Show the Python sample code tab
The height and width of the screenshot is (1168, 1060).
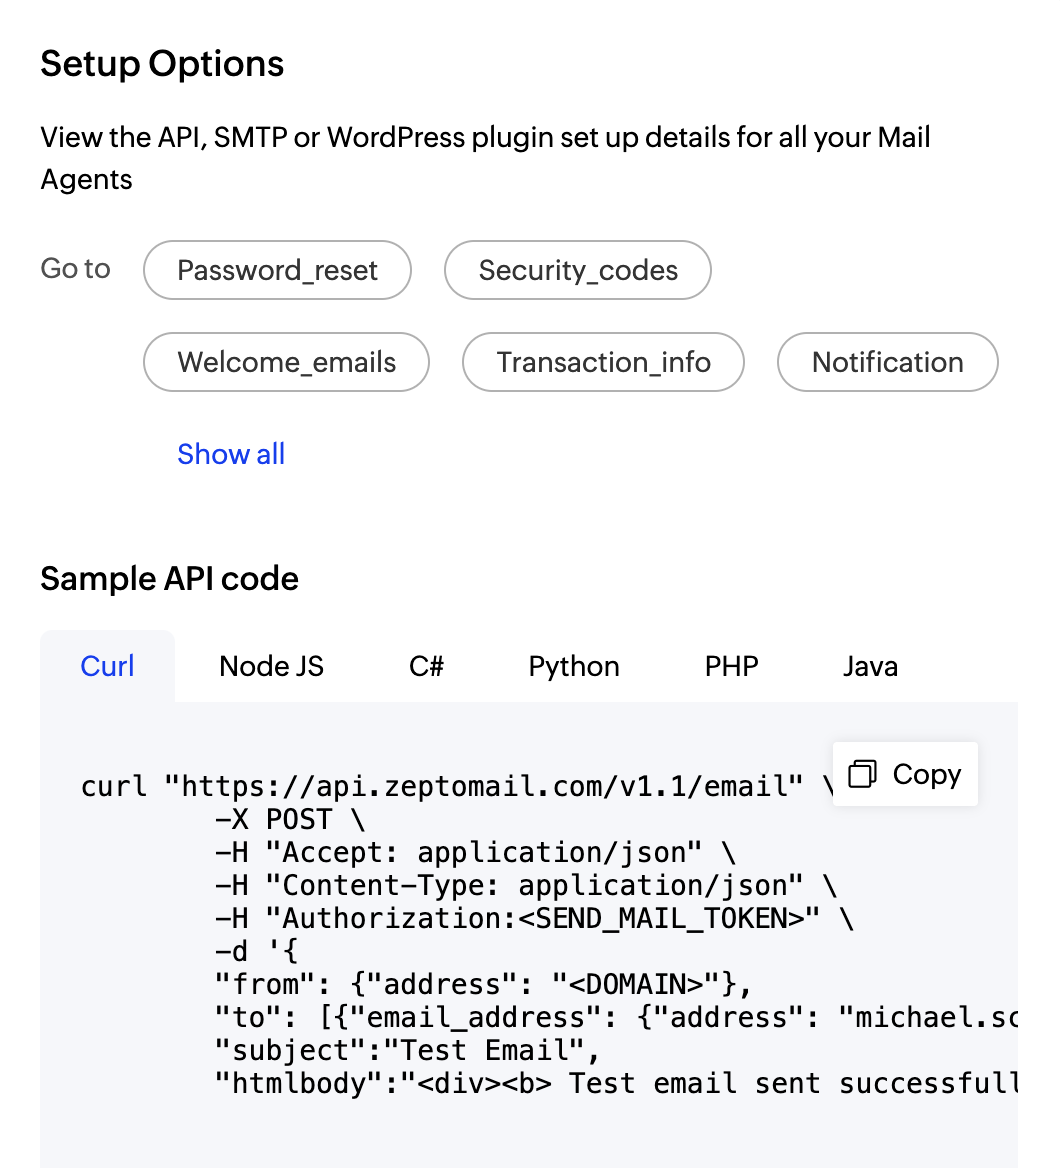(574, 667)
